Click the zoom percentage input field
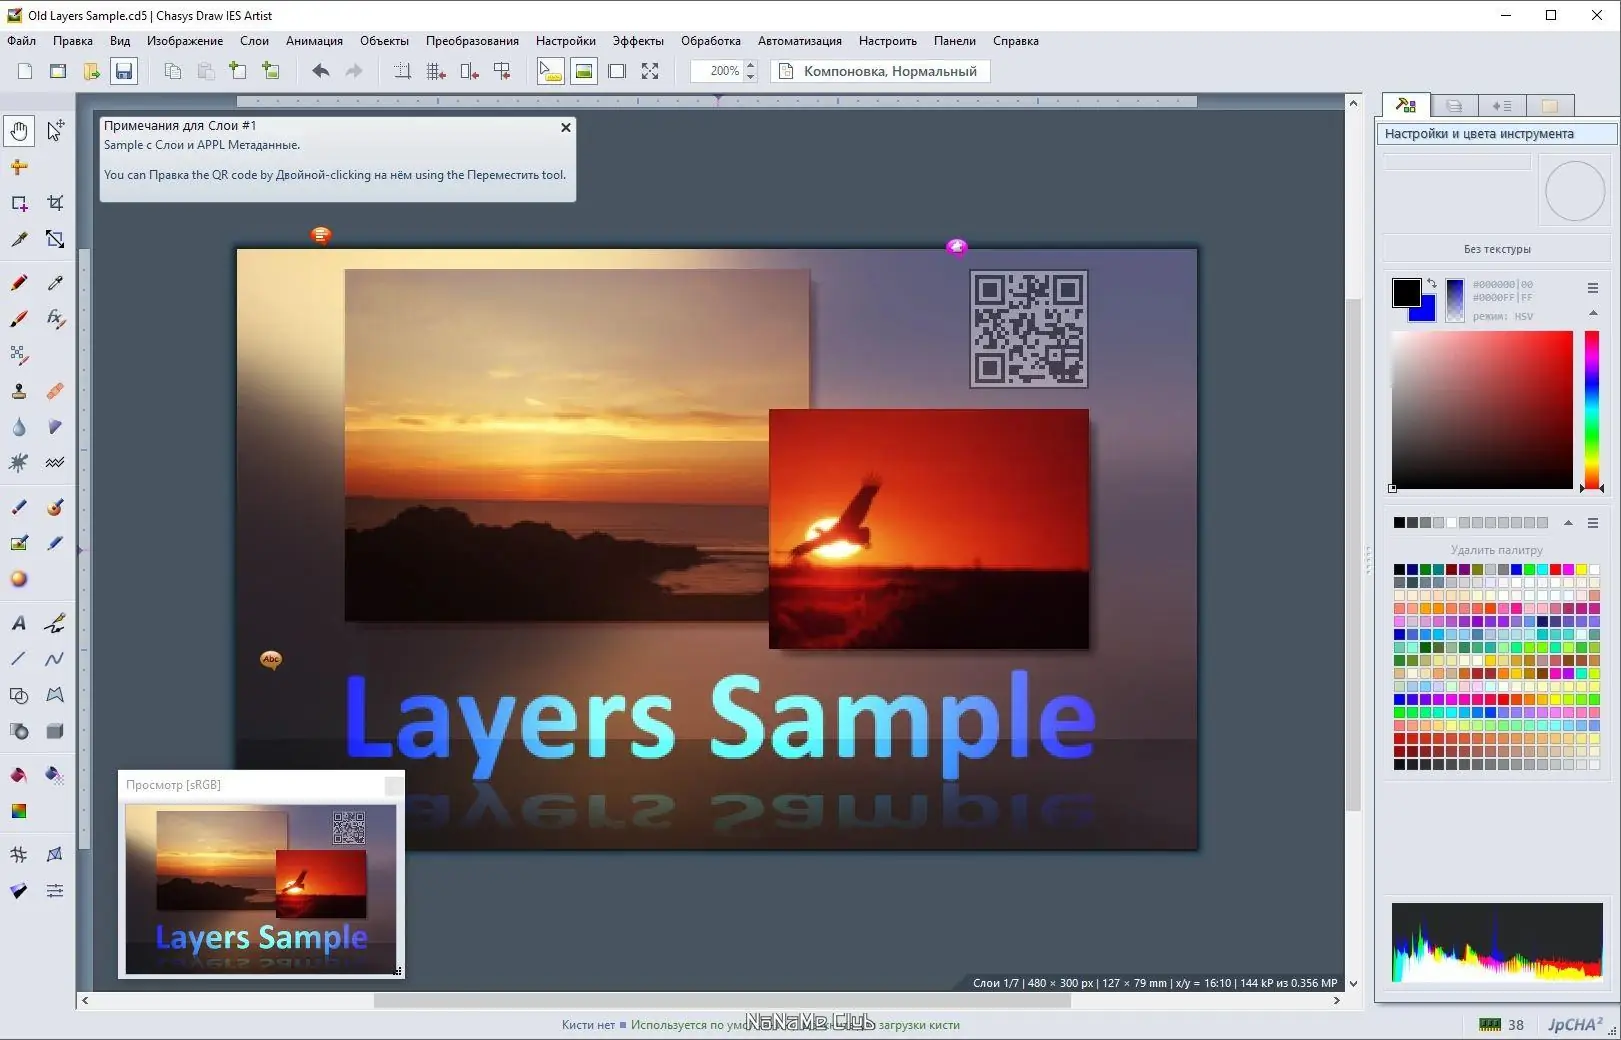Screen dimensions: 1621x1040 pyautogui.click(x=717, y=71)
